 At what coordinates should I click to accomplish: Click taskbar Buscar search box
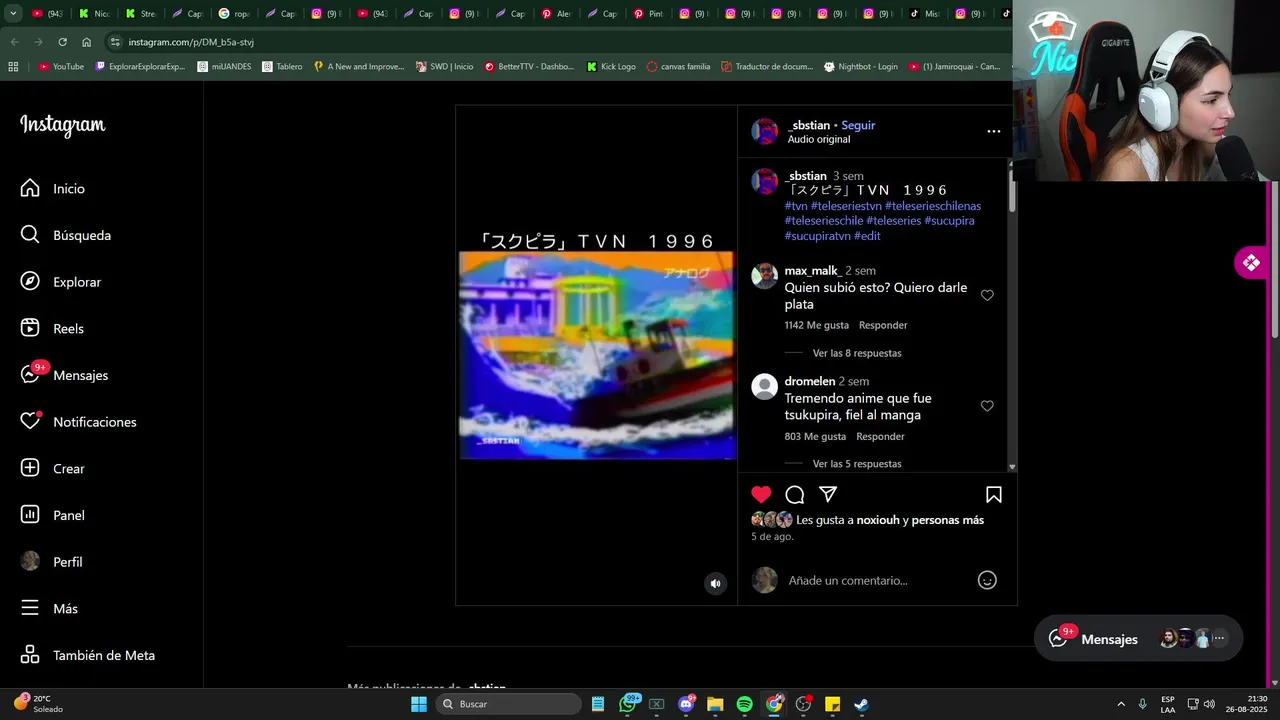tap(508, 704)
